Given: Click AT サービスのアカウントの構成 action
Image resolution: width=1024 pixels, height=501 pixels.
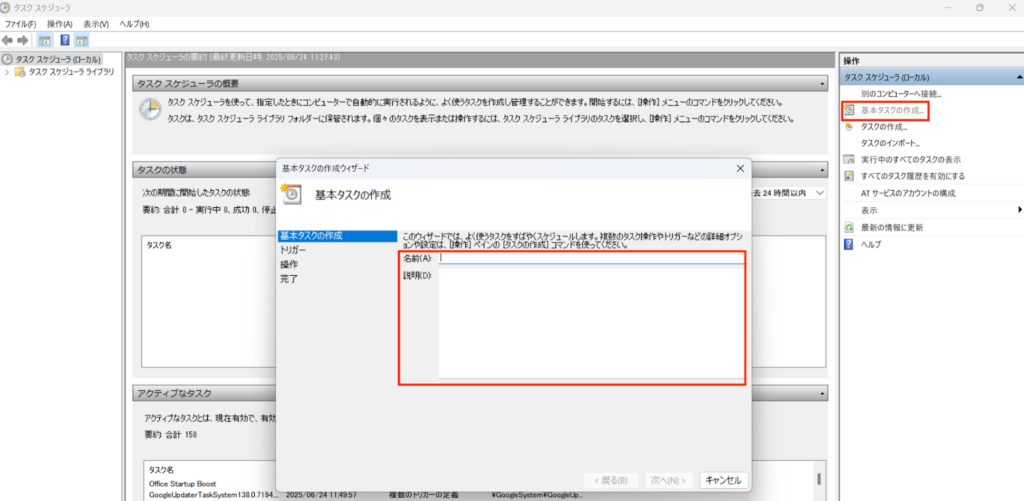Looking at the screenshot, I should (x=908, y=193).
